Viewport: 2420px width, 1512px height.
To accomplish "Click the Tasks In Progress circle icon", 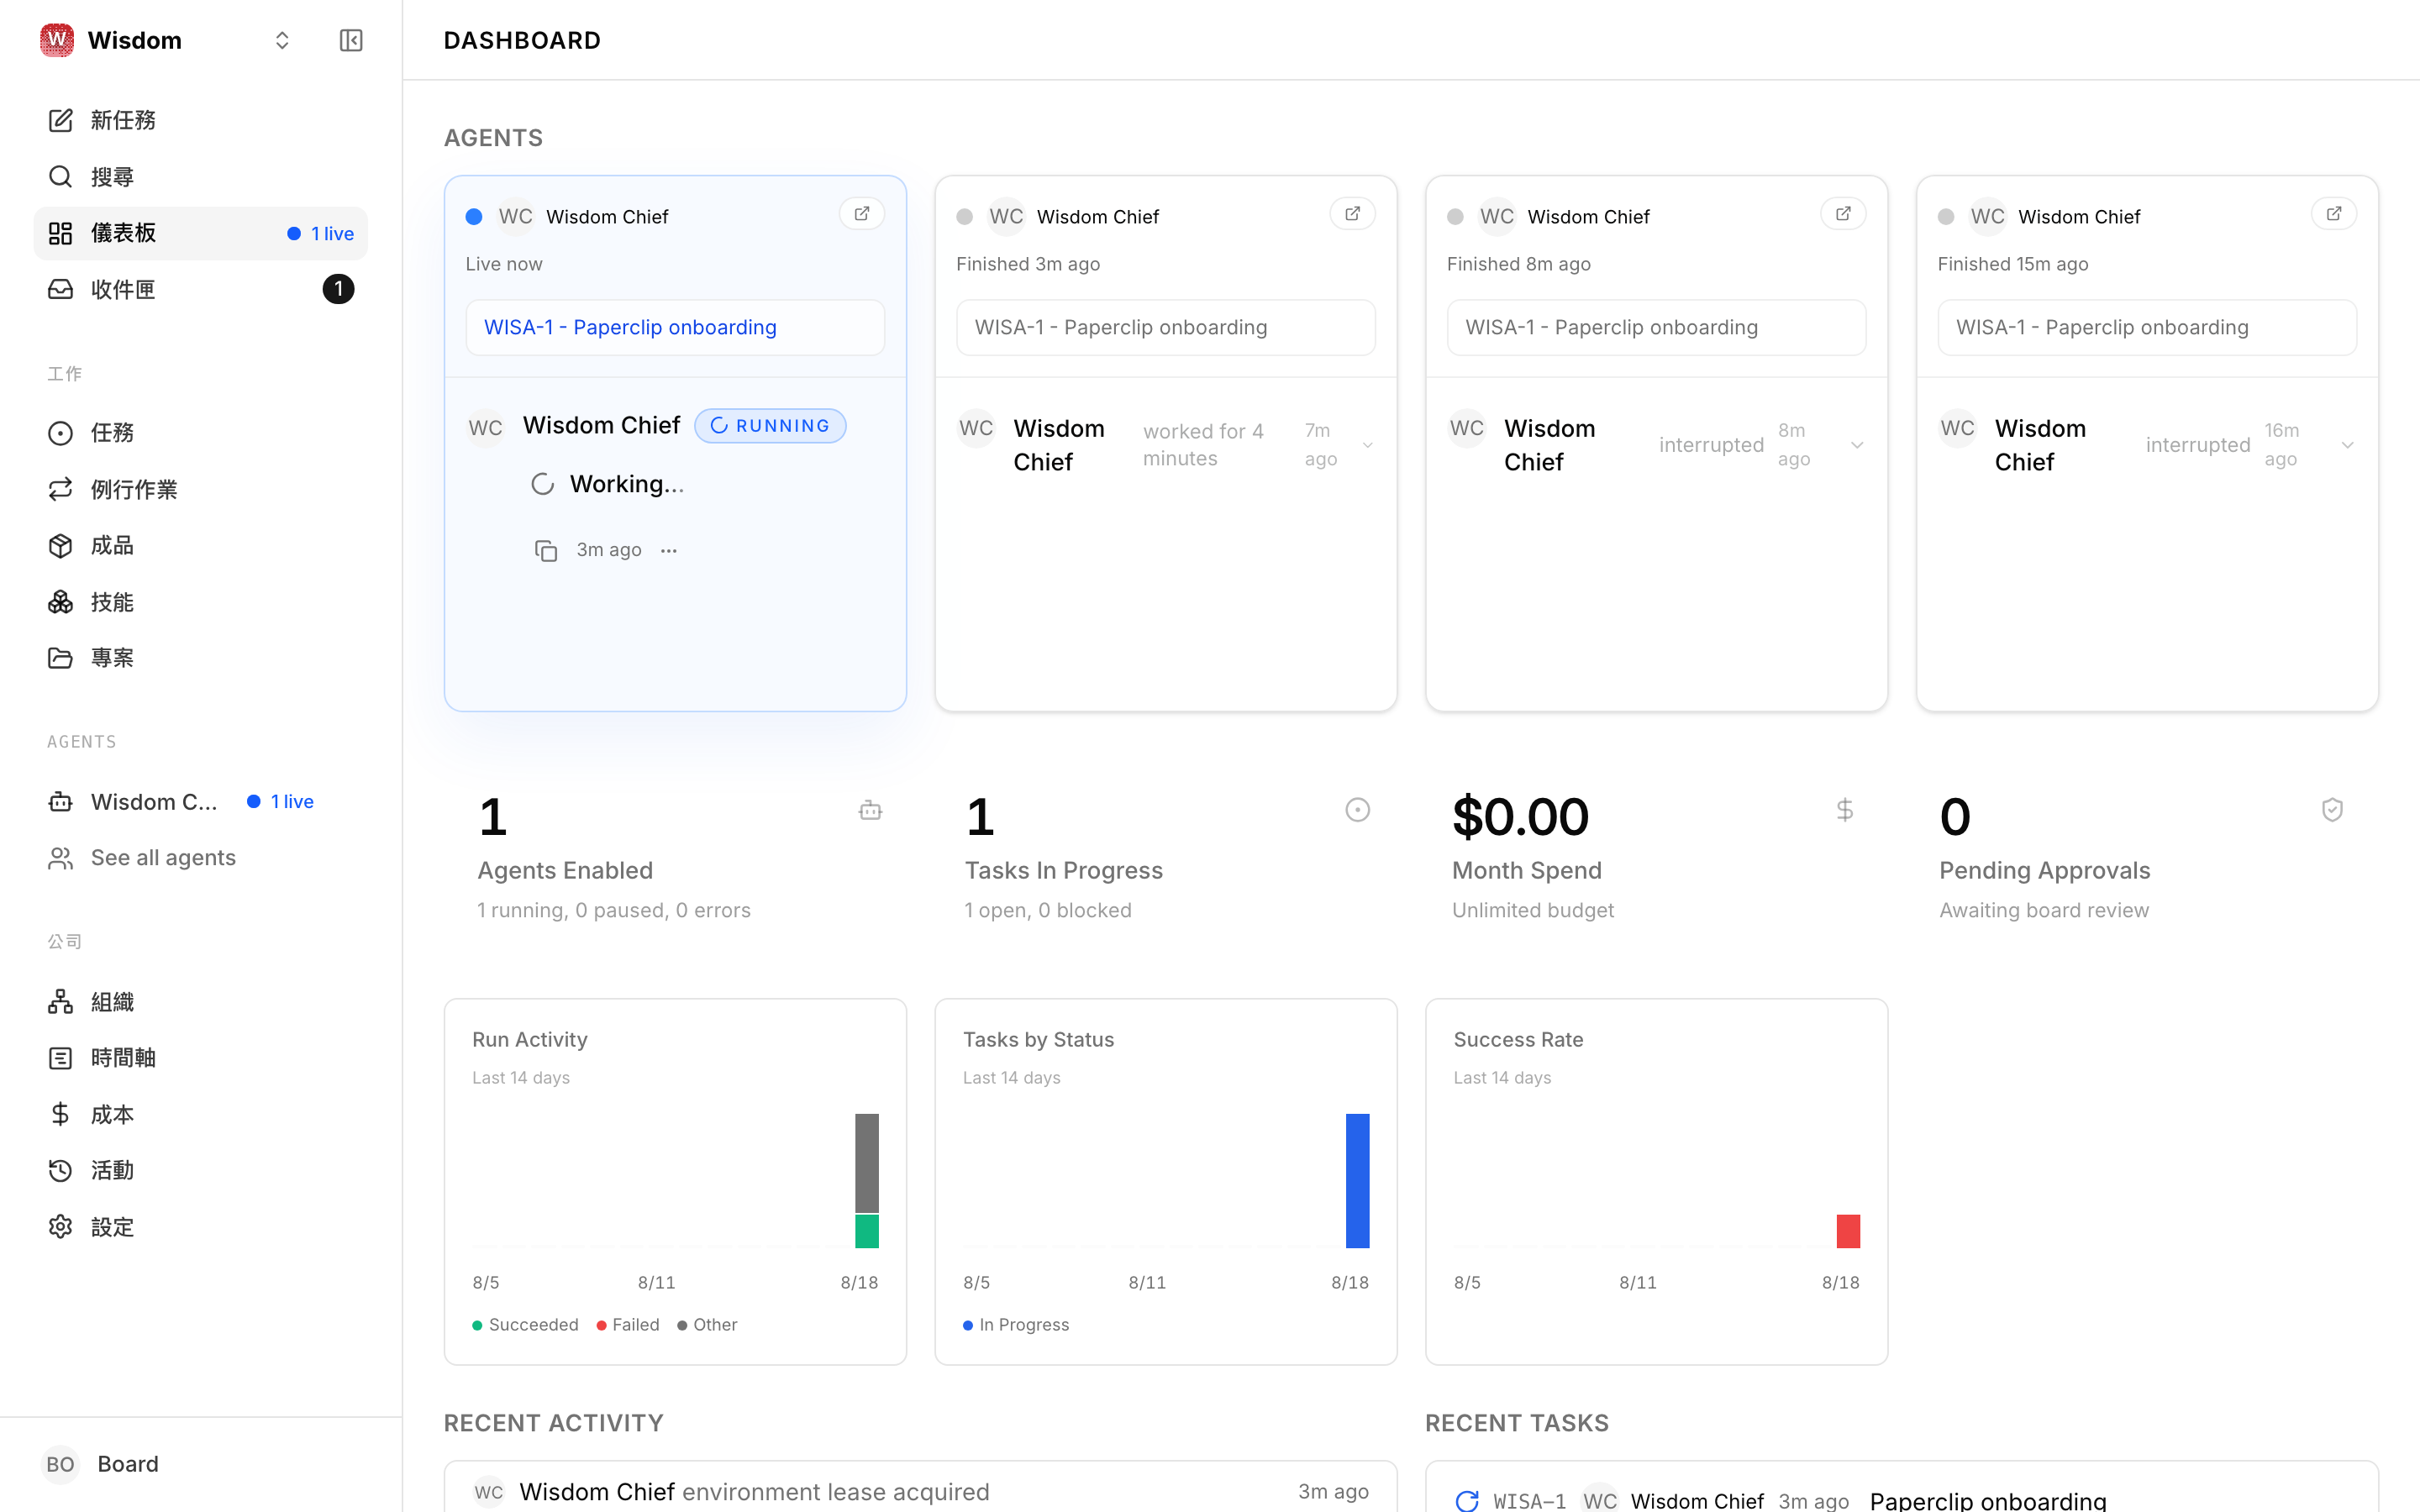I will [x=1357, y=810].
